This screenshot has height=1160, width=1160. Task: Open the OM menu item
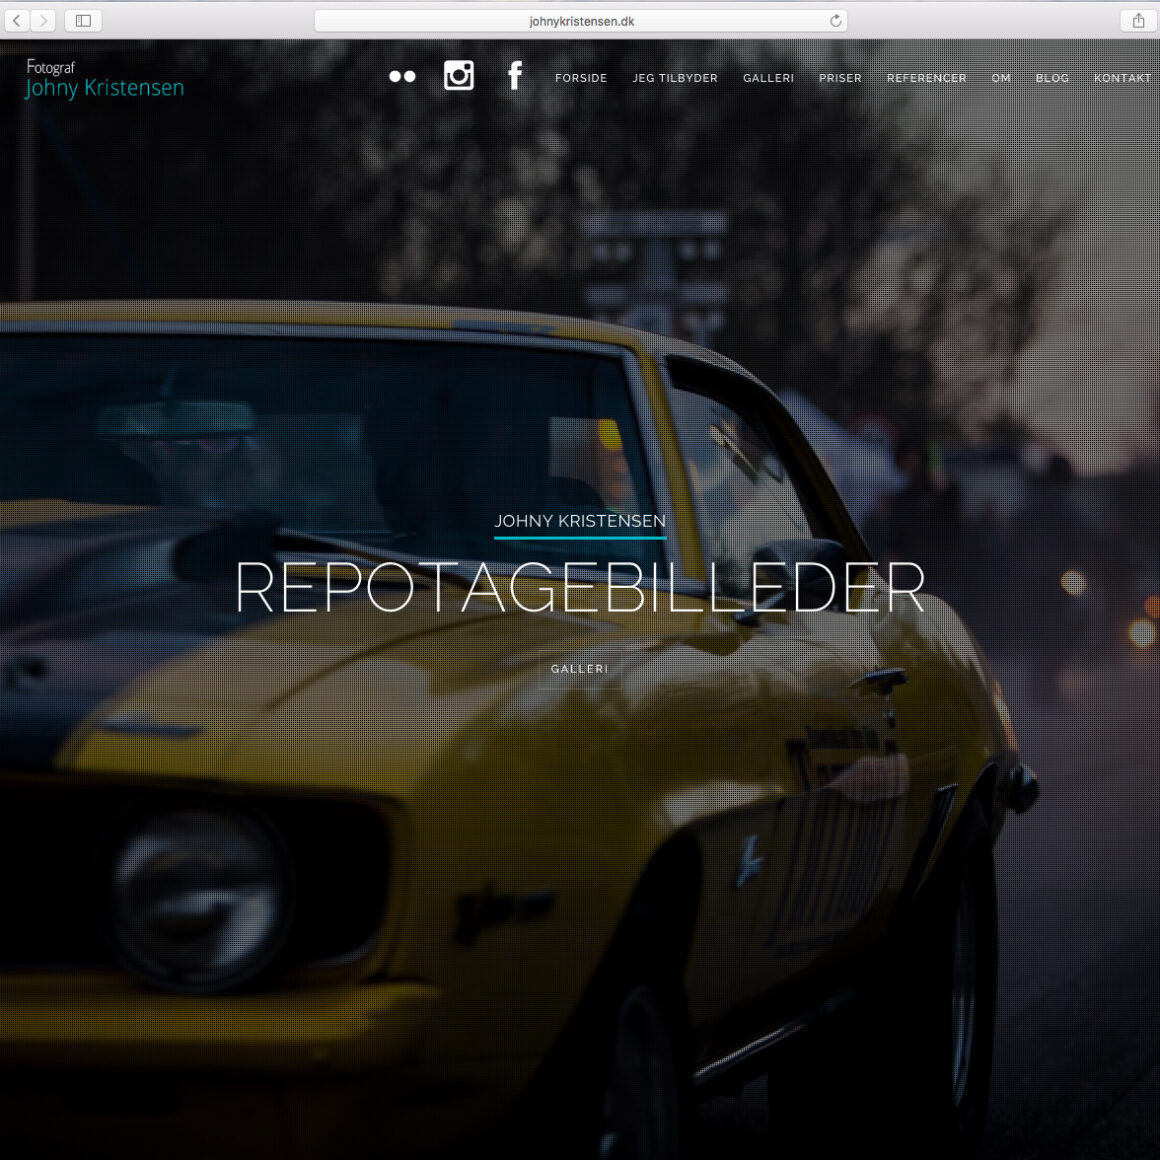click(x=1000, y=78)
